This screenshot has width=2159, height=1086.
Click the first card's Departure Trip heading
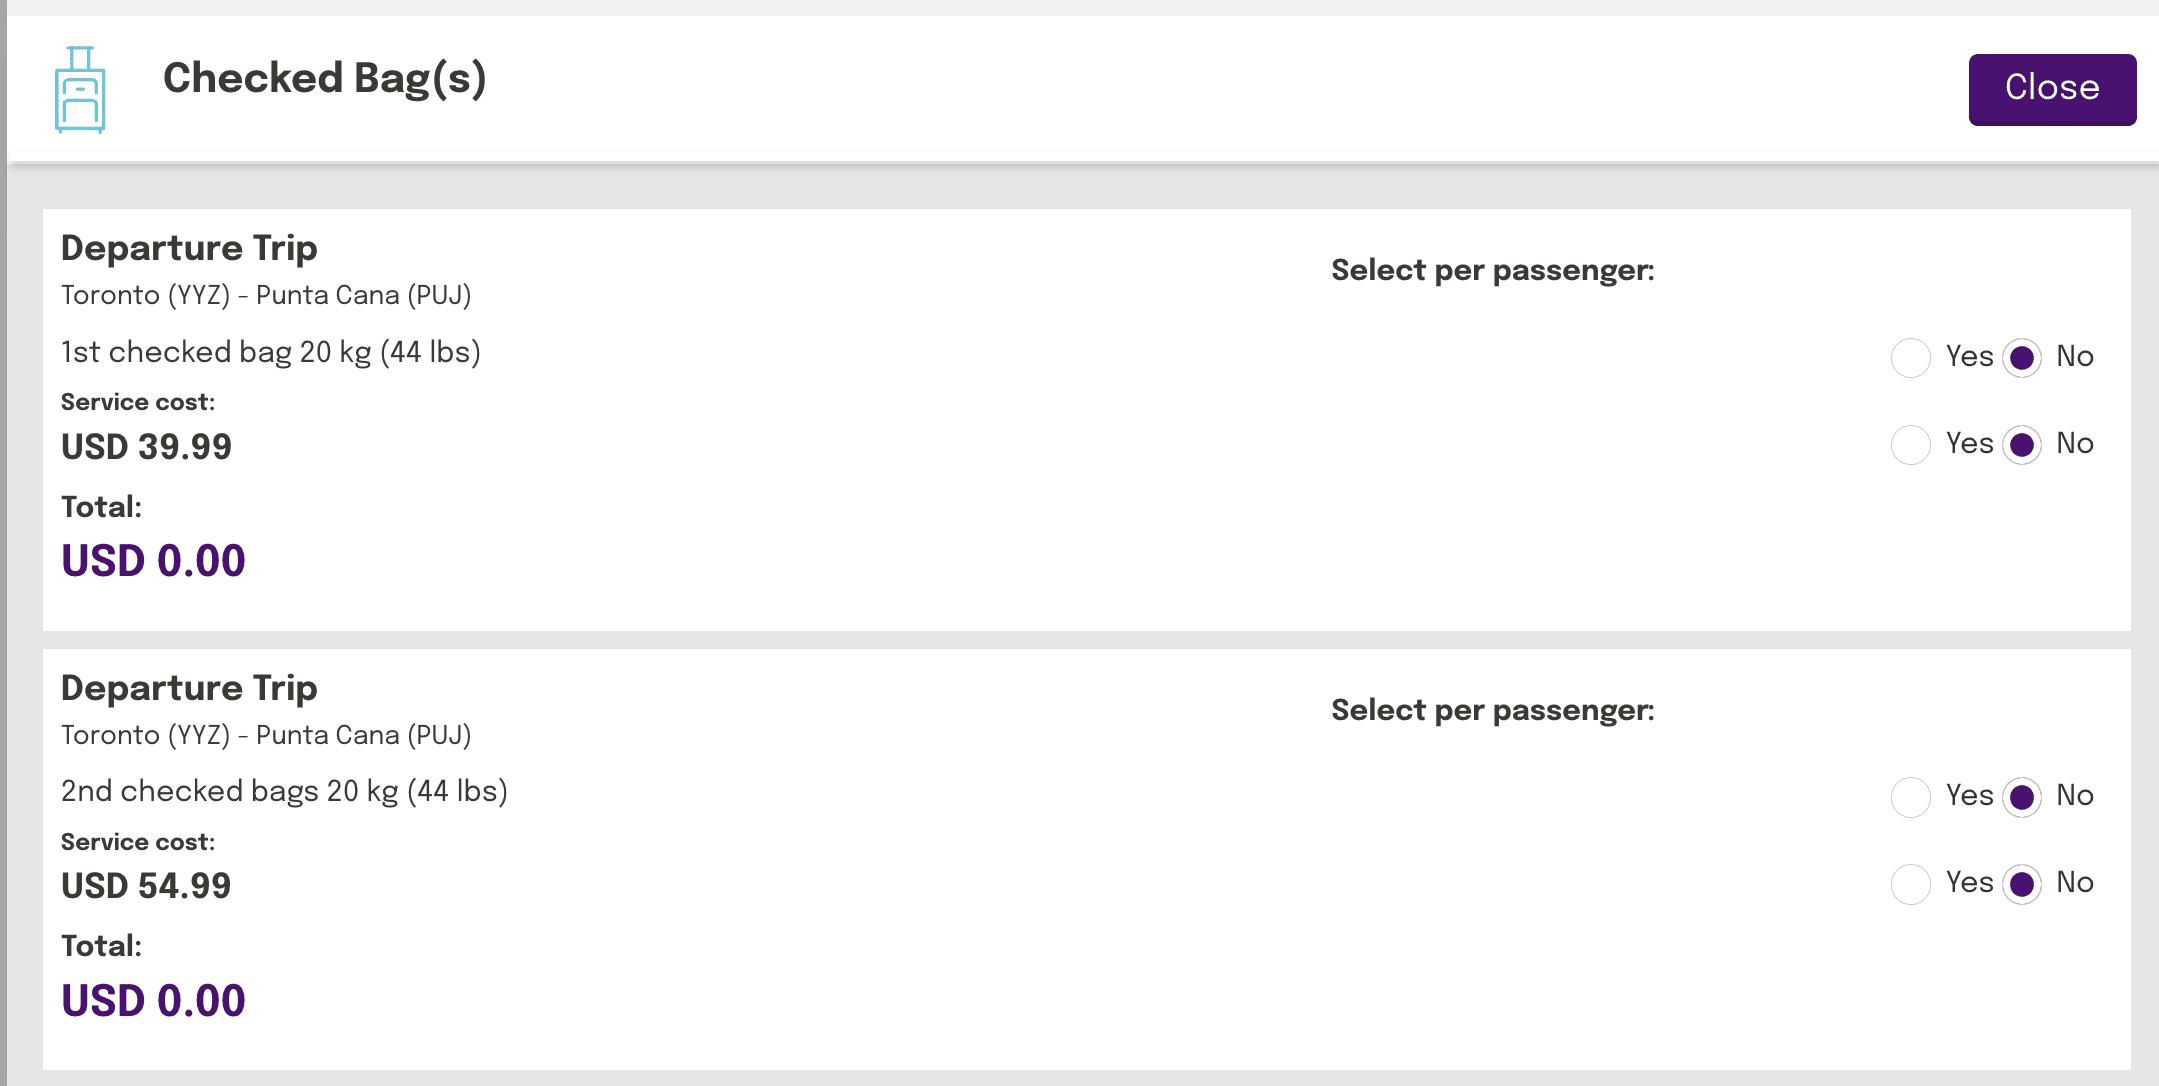click(x=189, y=248)
